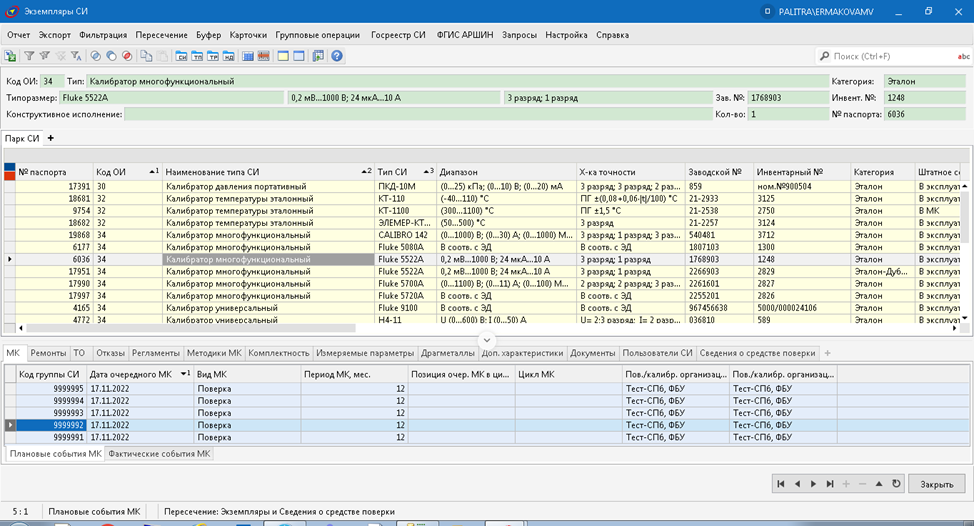
Task: Click the copy to buffer icon
Action: pyautogui.click(x=146, y=56)
